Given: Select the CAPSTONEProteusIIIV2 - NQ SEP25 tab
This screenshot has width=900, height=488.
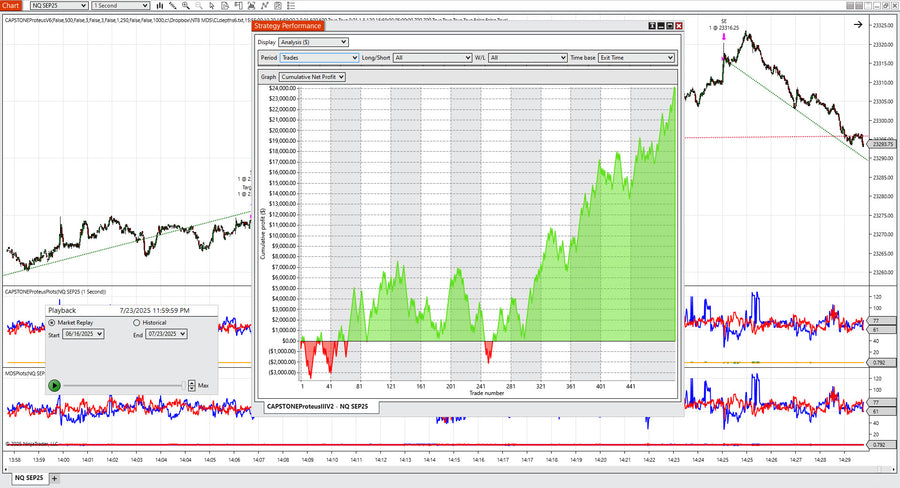Looking at the screenshot, I should click(317, 406).
